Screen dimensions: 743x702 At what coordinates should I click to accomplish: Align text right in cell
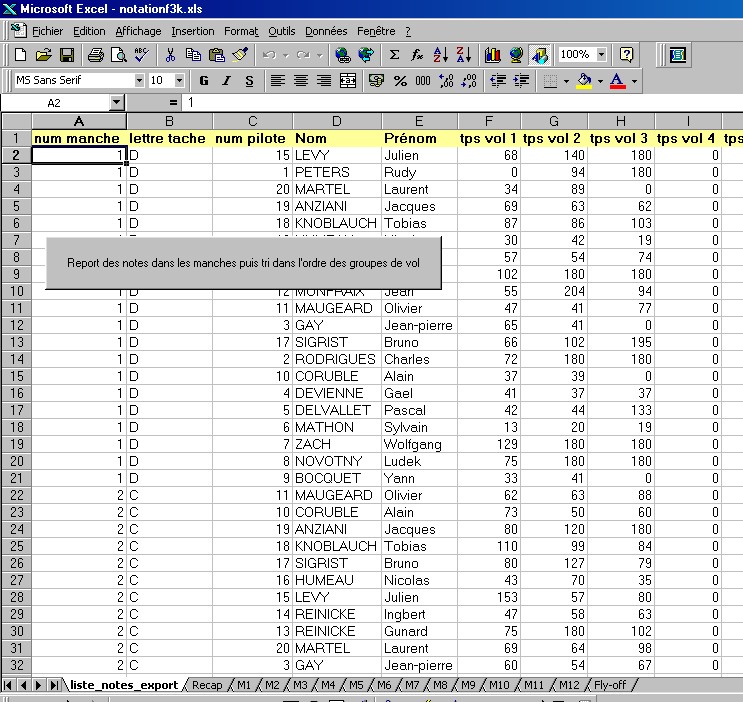click(324, 81)
